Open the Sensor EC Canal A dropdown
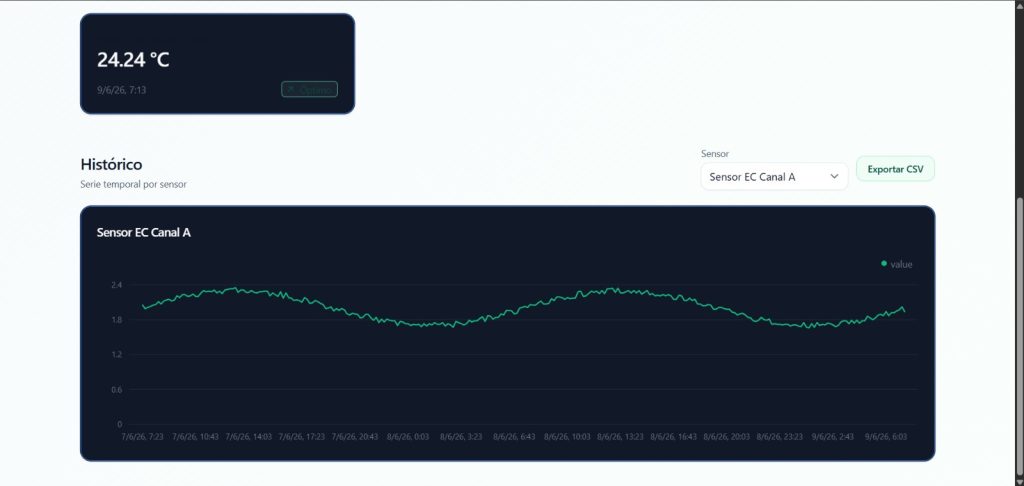This screenshot has width=1024, height=486. point(774,176)
